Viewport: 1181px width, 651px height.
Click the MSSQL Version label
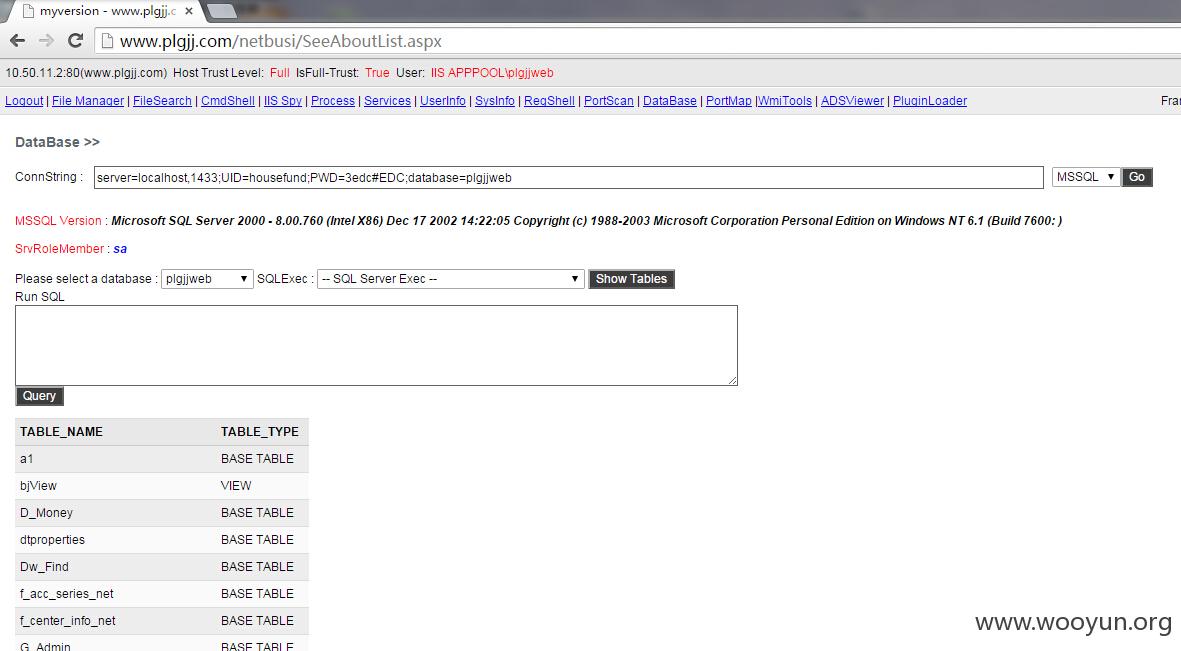(58, 221)
